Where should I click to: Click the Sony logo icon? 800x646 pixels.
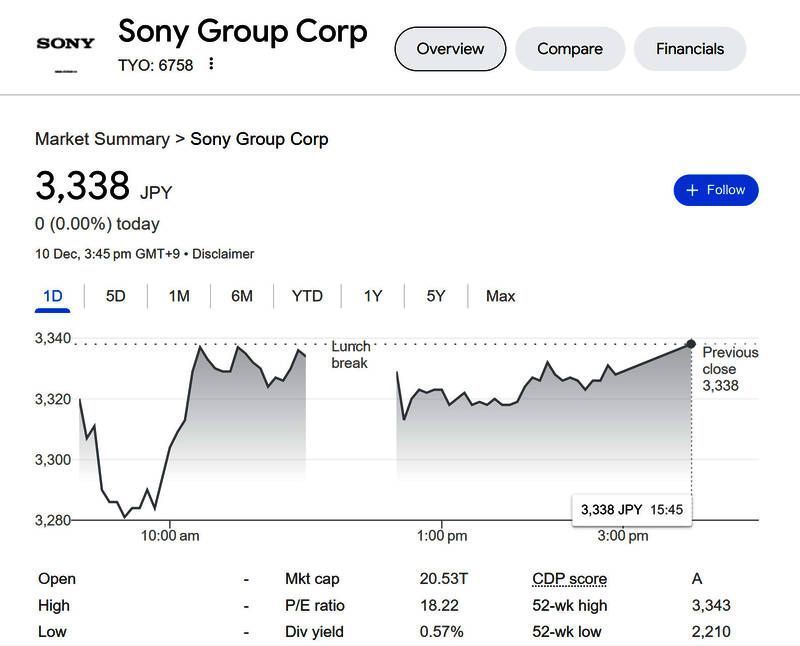[x=65, y=44]
